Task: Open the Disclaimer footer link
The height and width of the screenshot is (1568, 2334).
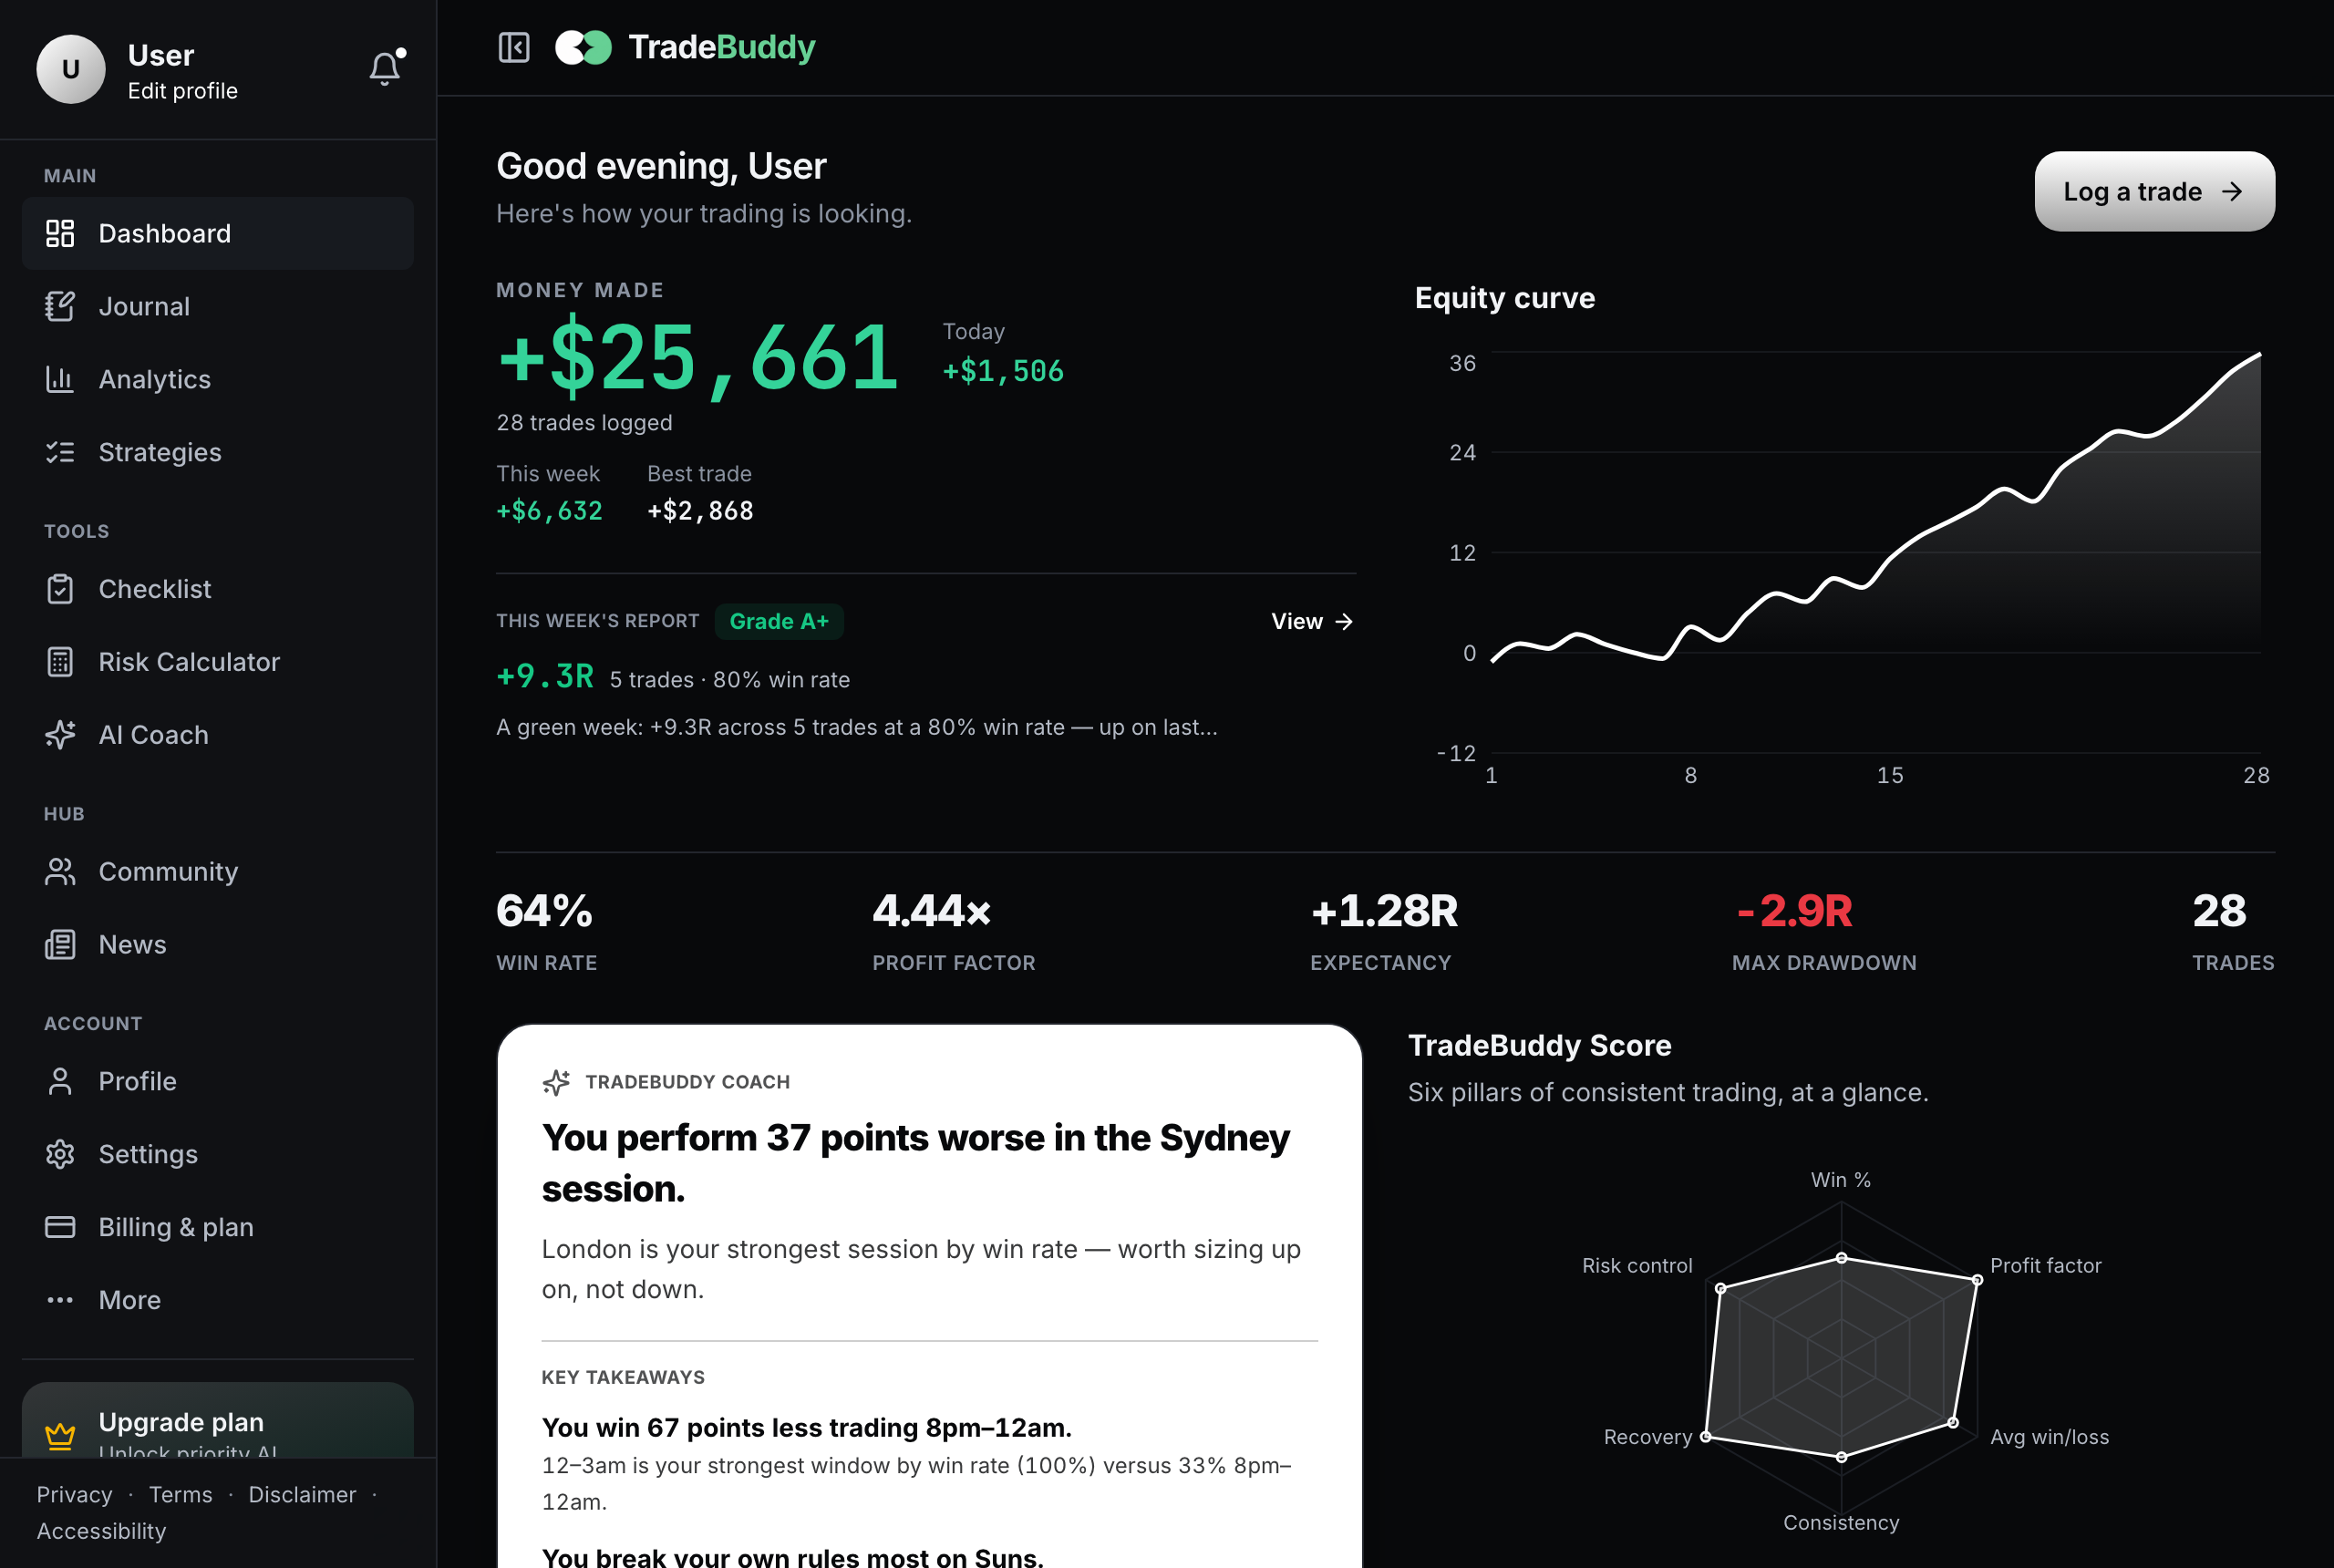Action: [x=302, y=1495]
